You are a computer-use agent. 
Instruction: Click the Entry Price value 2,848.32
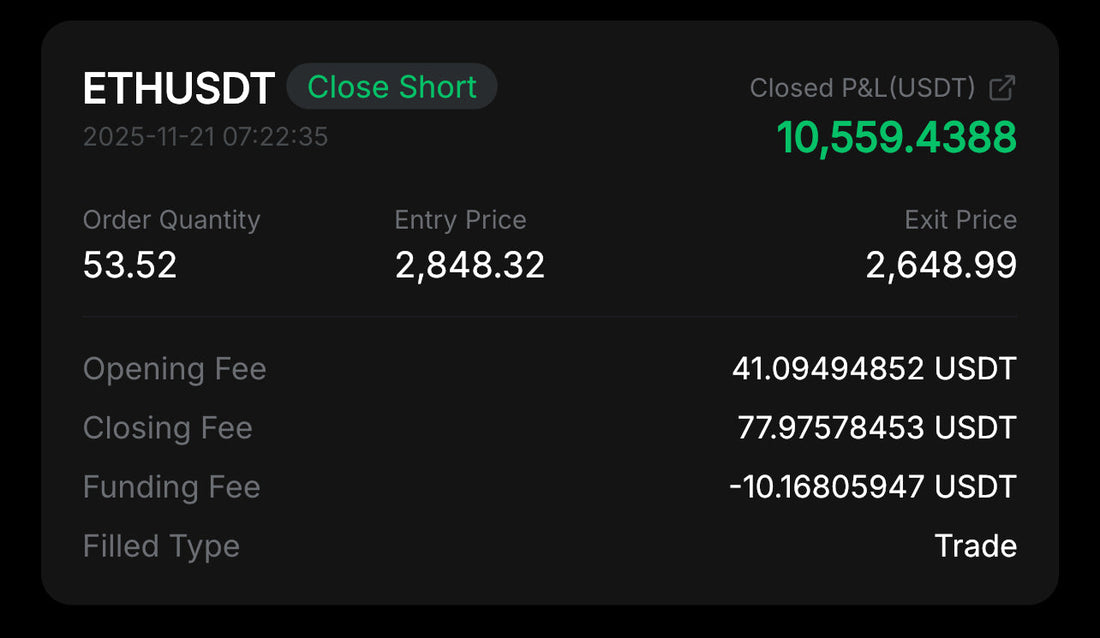click(x=468, y=265)
